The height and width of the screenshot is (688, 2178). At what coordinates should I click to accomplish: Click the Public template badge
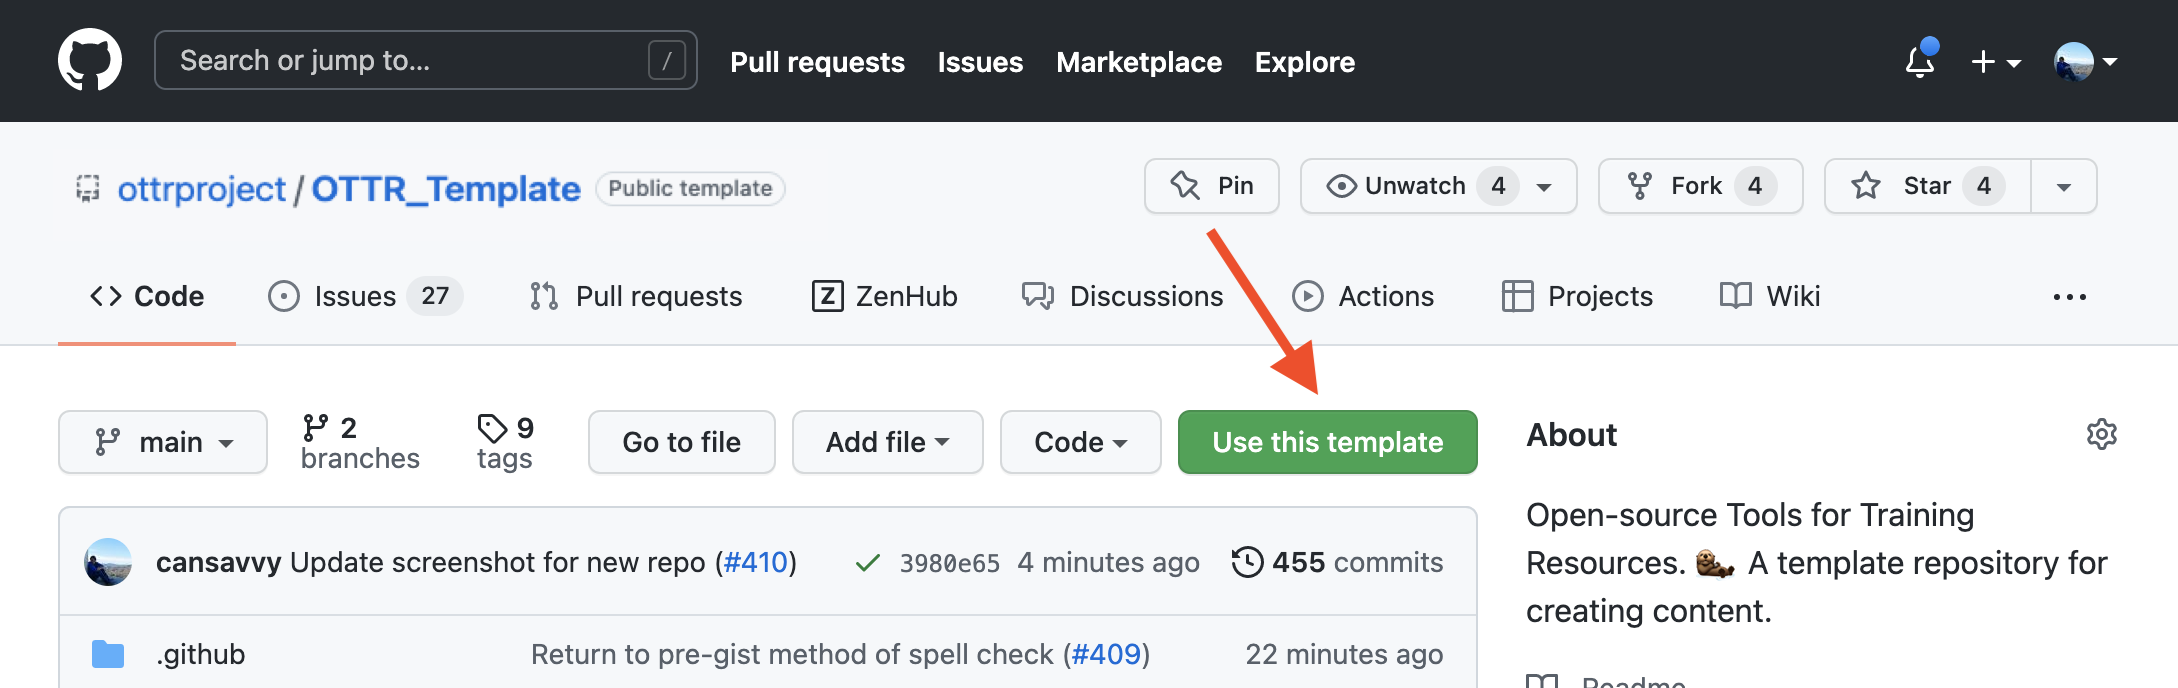coord(690,188)
